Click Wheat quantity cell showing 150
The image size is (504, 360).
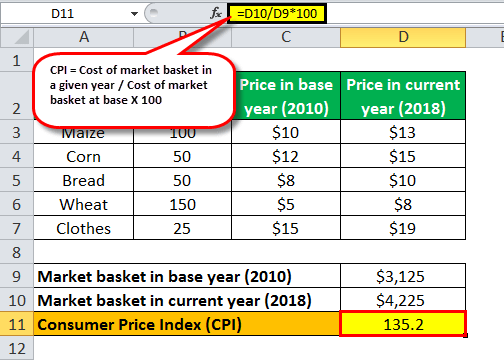[x=182, y=204]
